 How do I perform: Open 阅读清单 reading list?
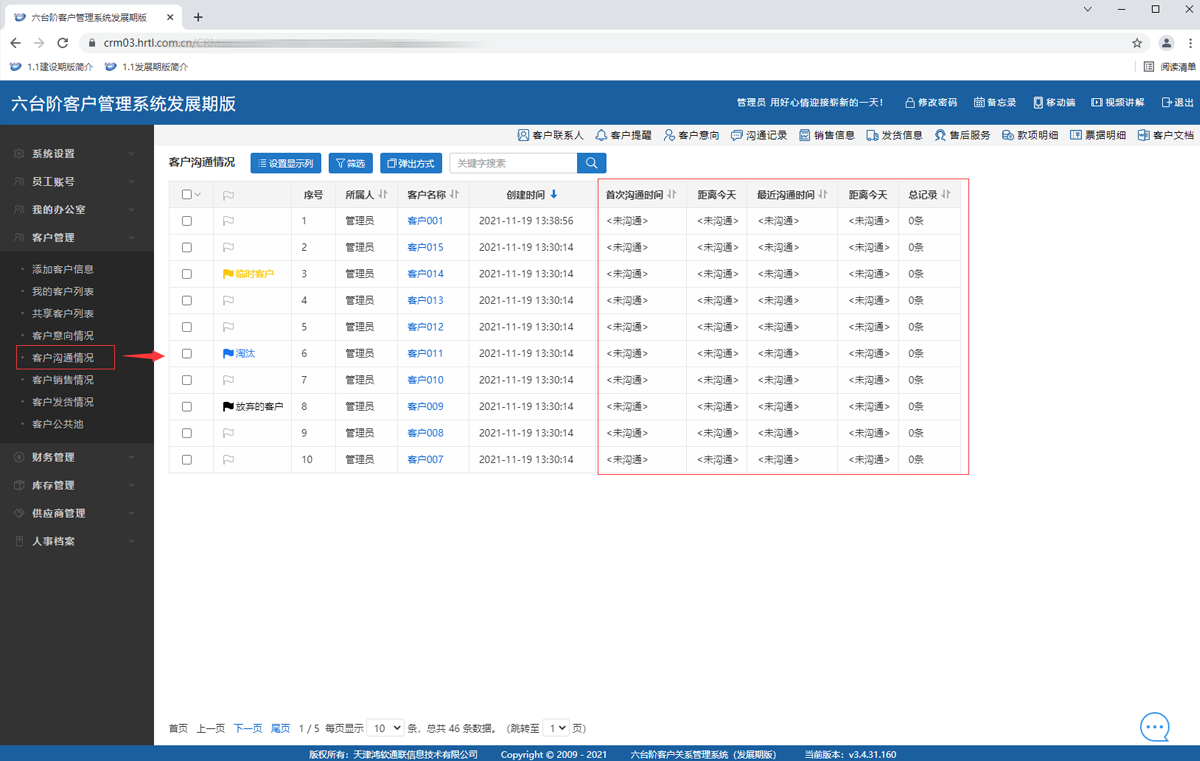(1170, 67)
